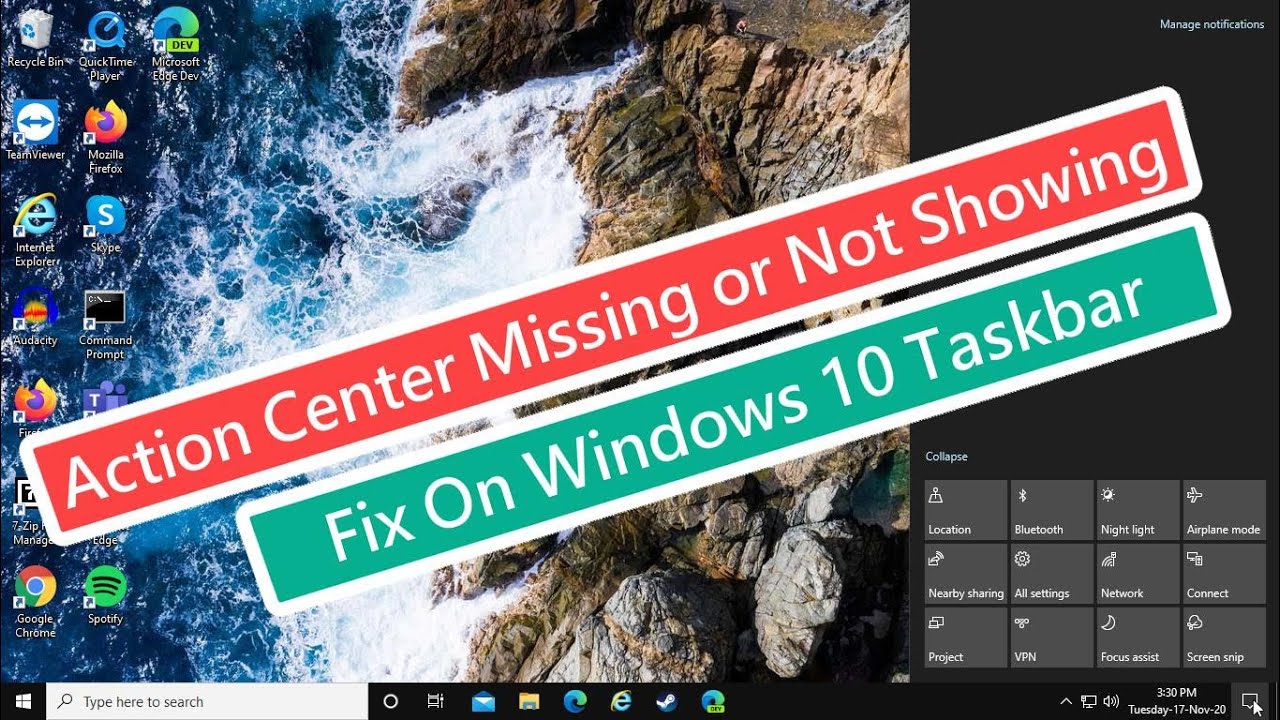This screenshot has width=1280, height=720.
Task: Click the Type here to search box
Action: pos(208,702)
